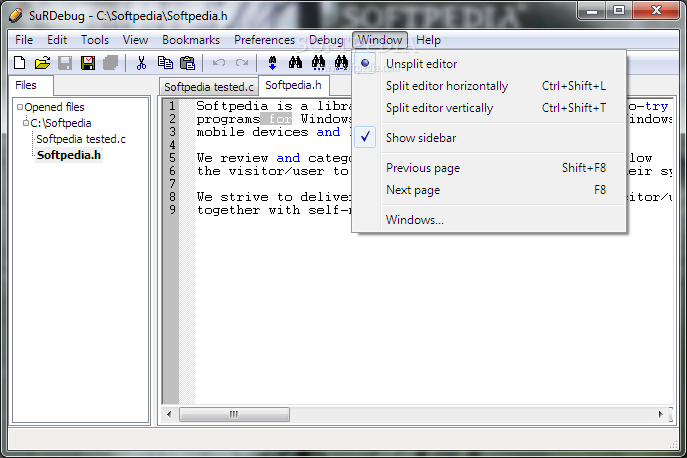Cut selection with the scissors icon
The width and height of the screenshot is (687, 458).
(x=141, y=63)
